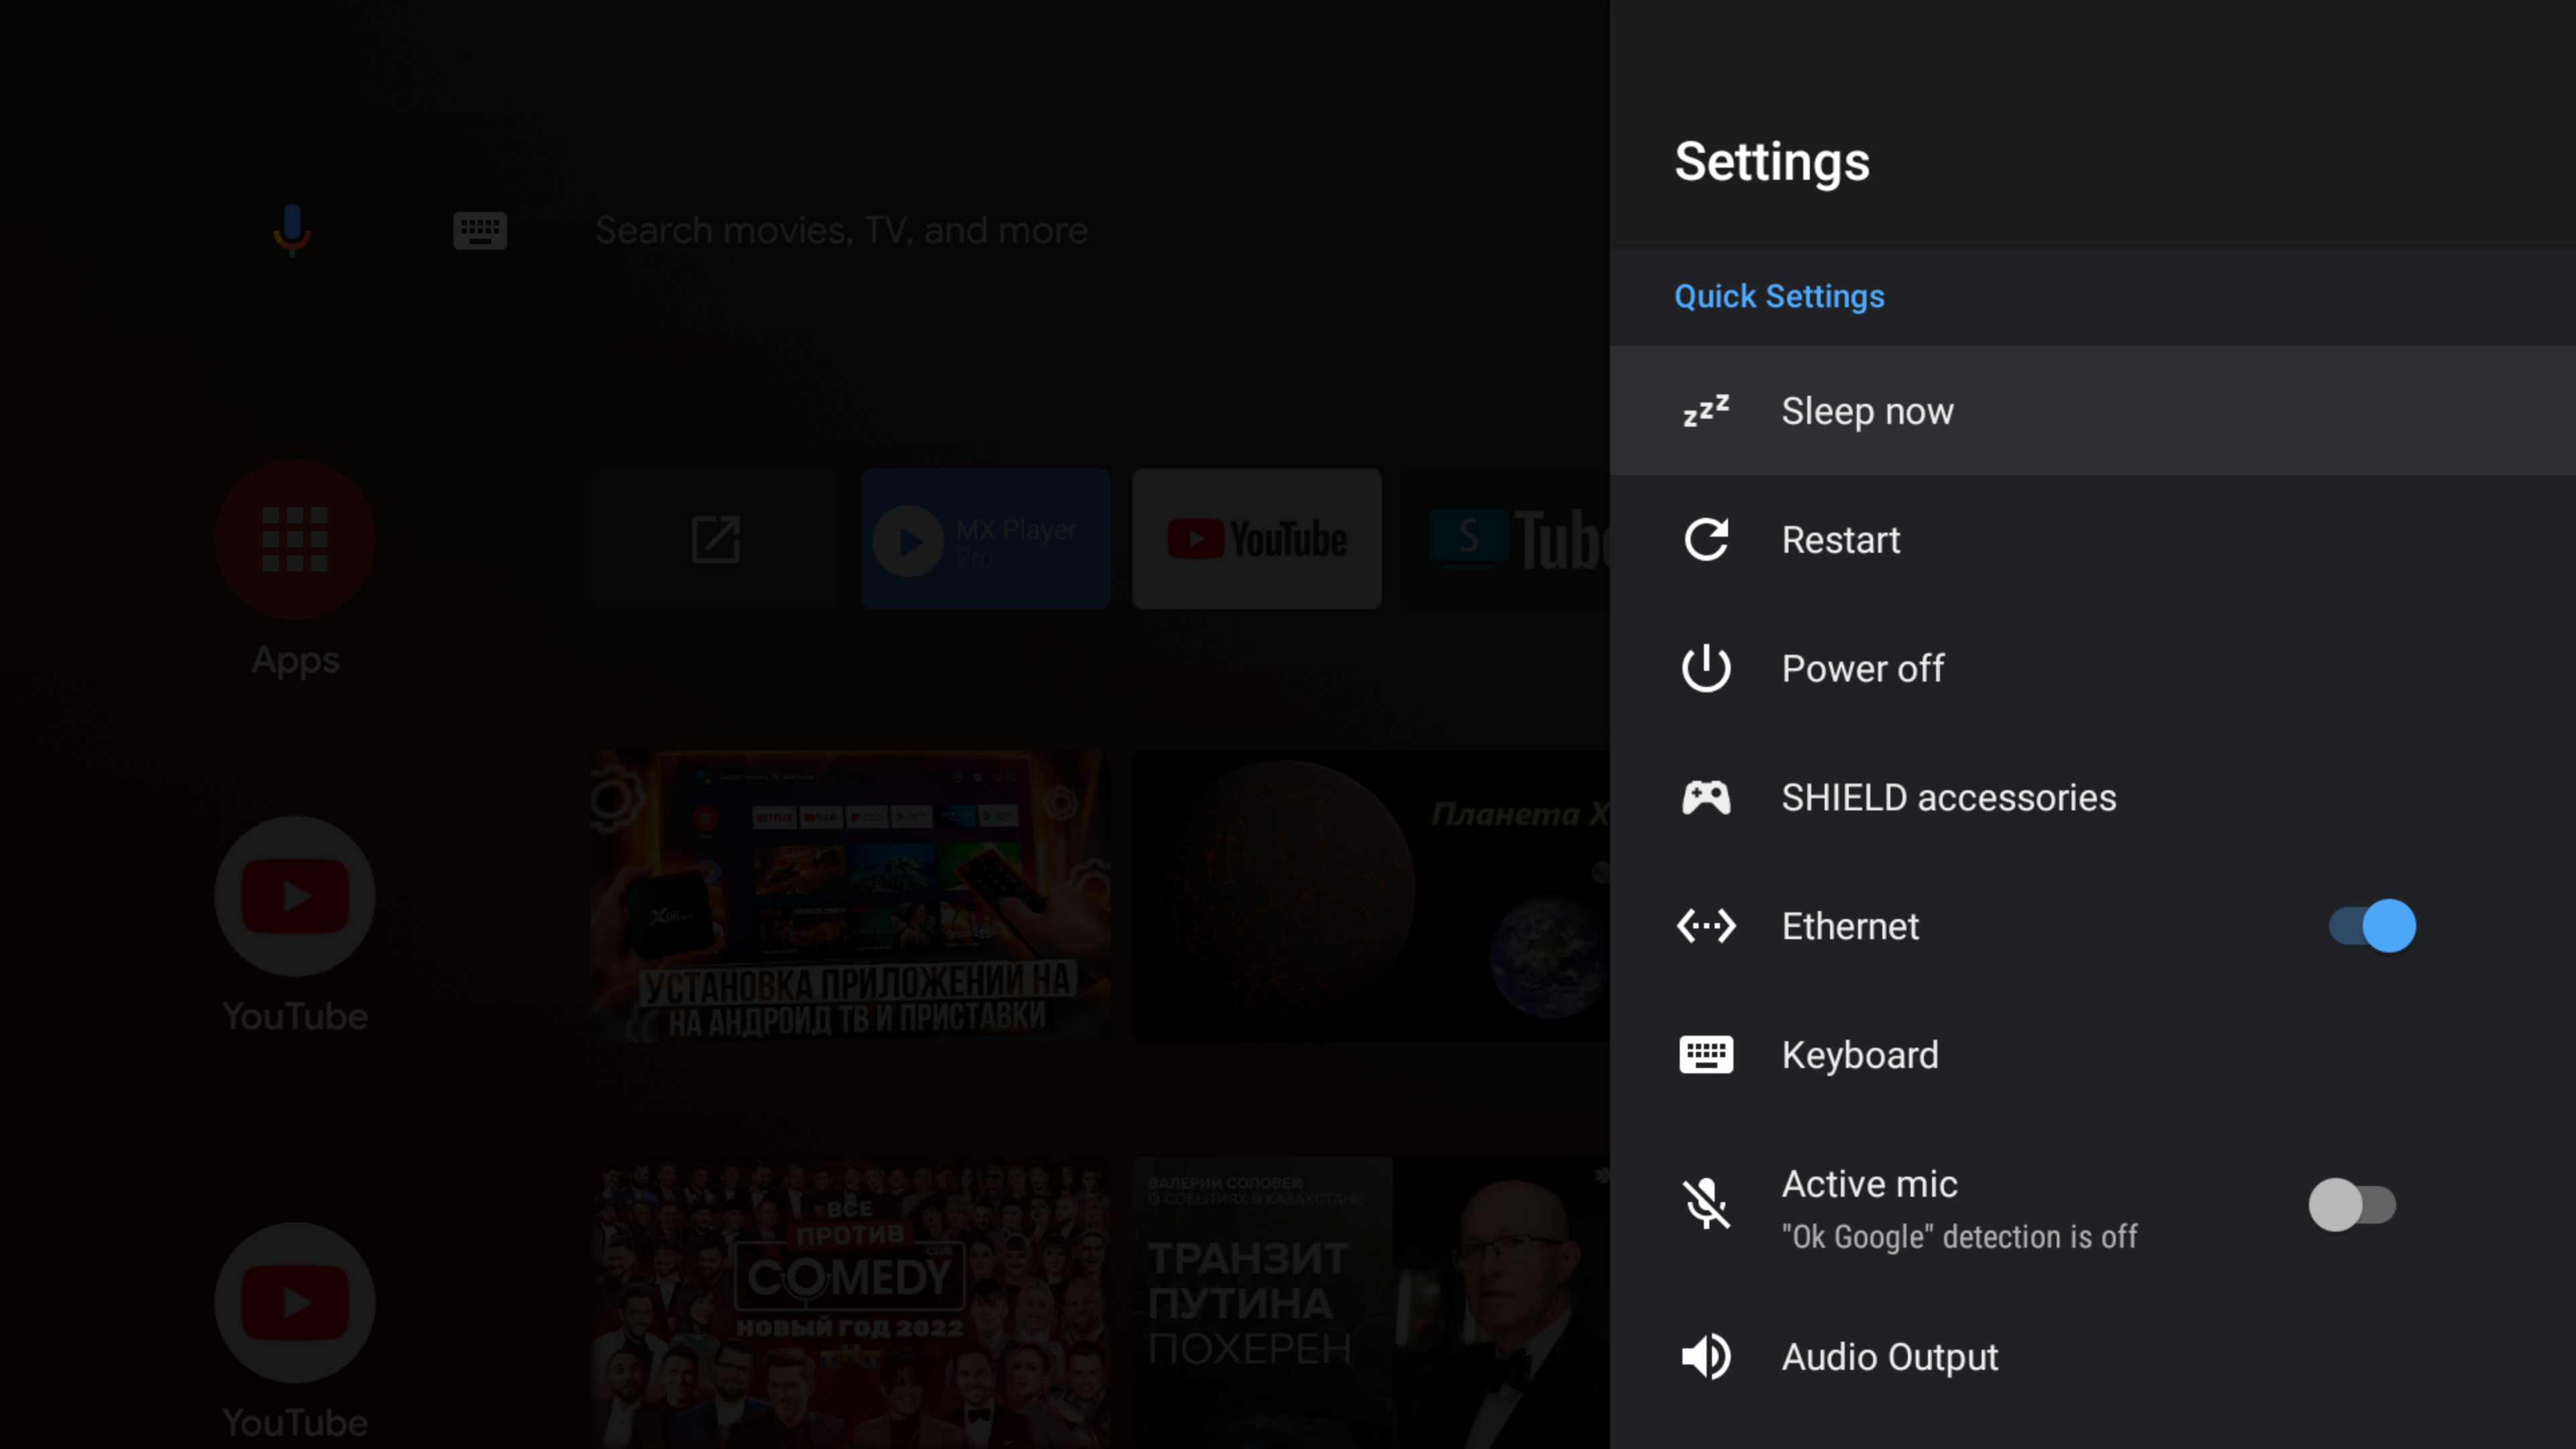Open the red Apps grid icon

pos(295,540)
